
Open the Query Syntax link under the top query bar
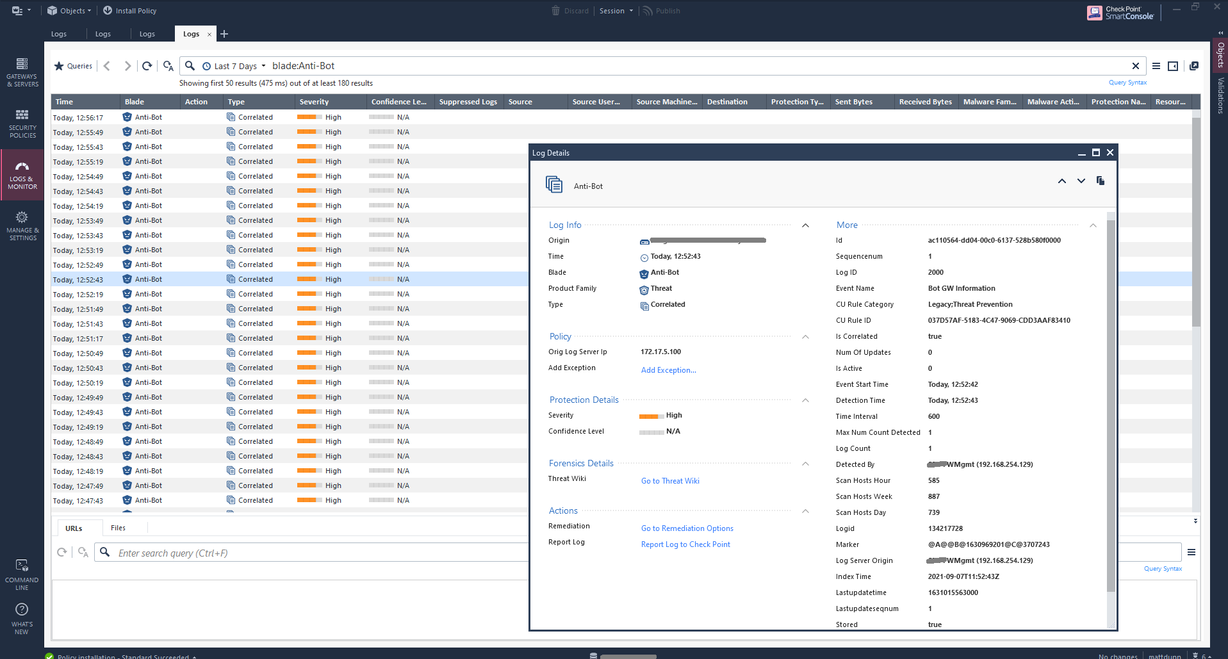[1127, 83]
